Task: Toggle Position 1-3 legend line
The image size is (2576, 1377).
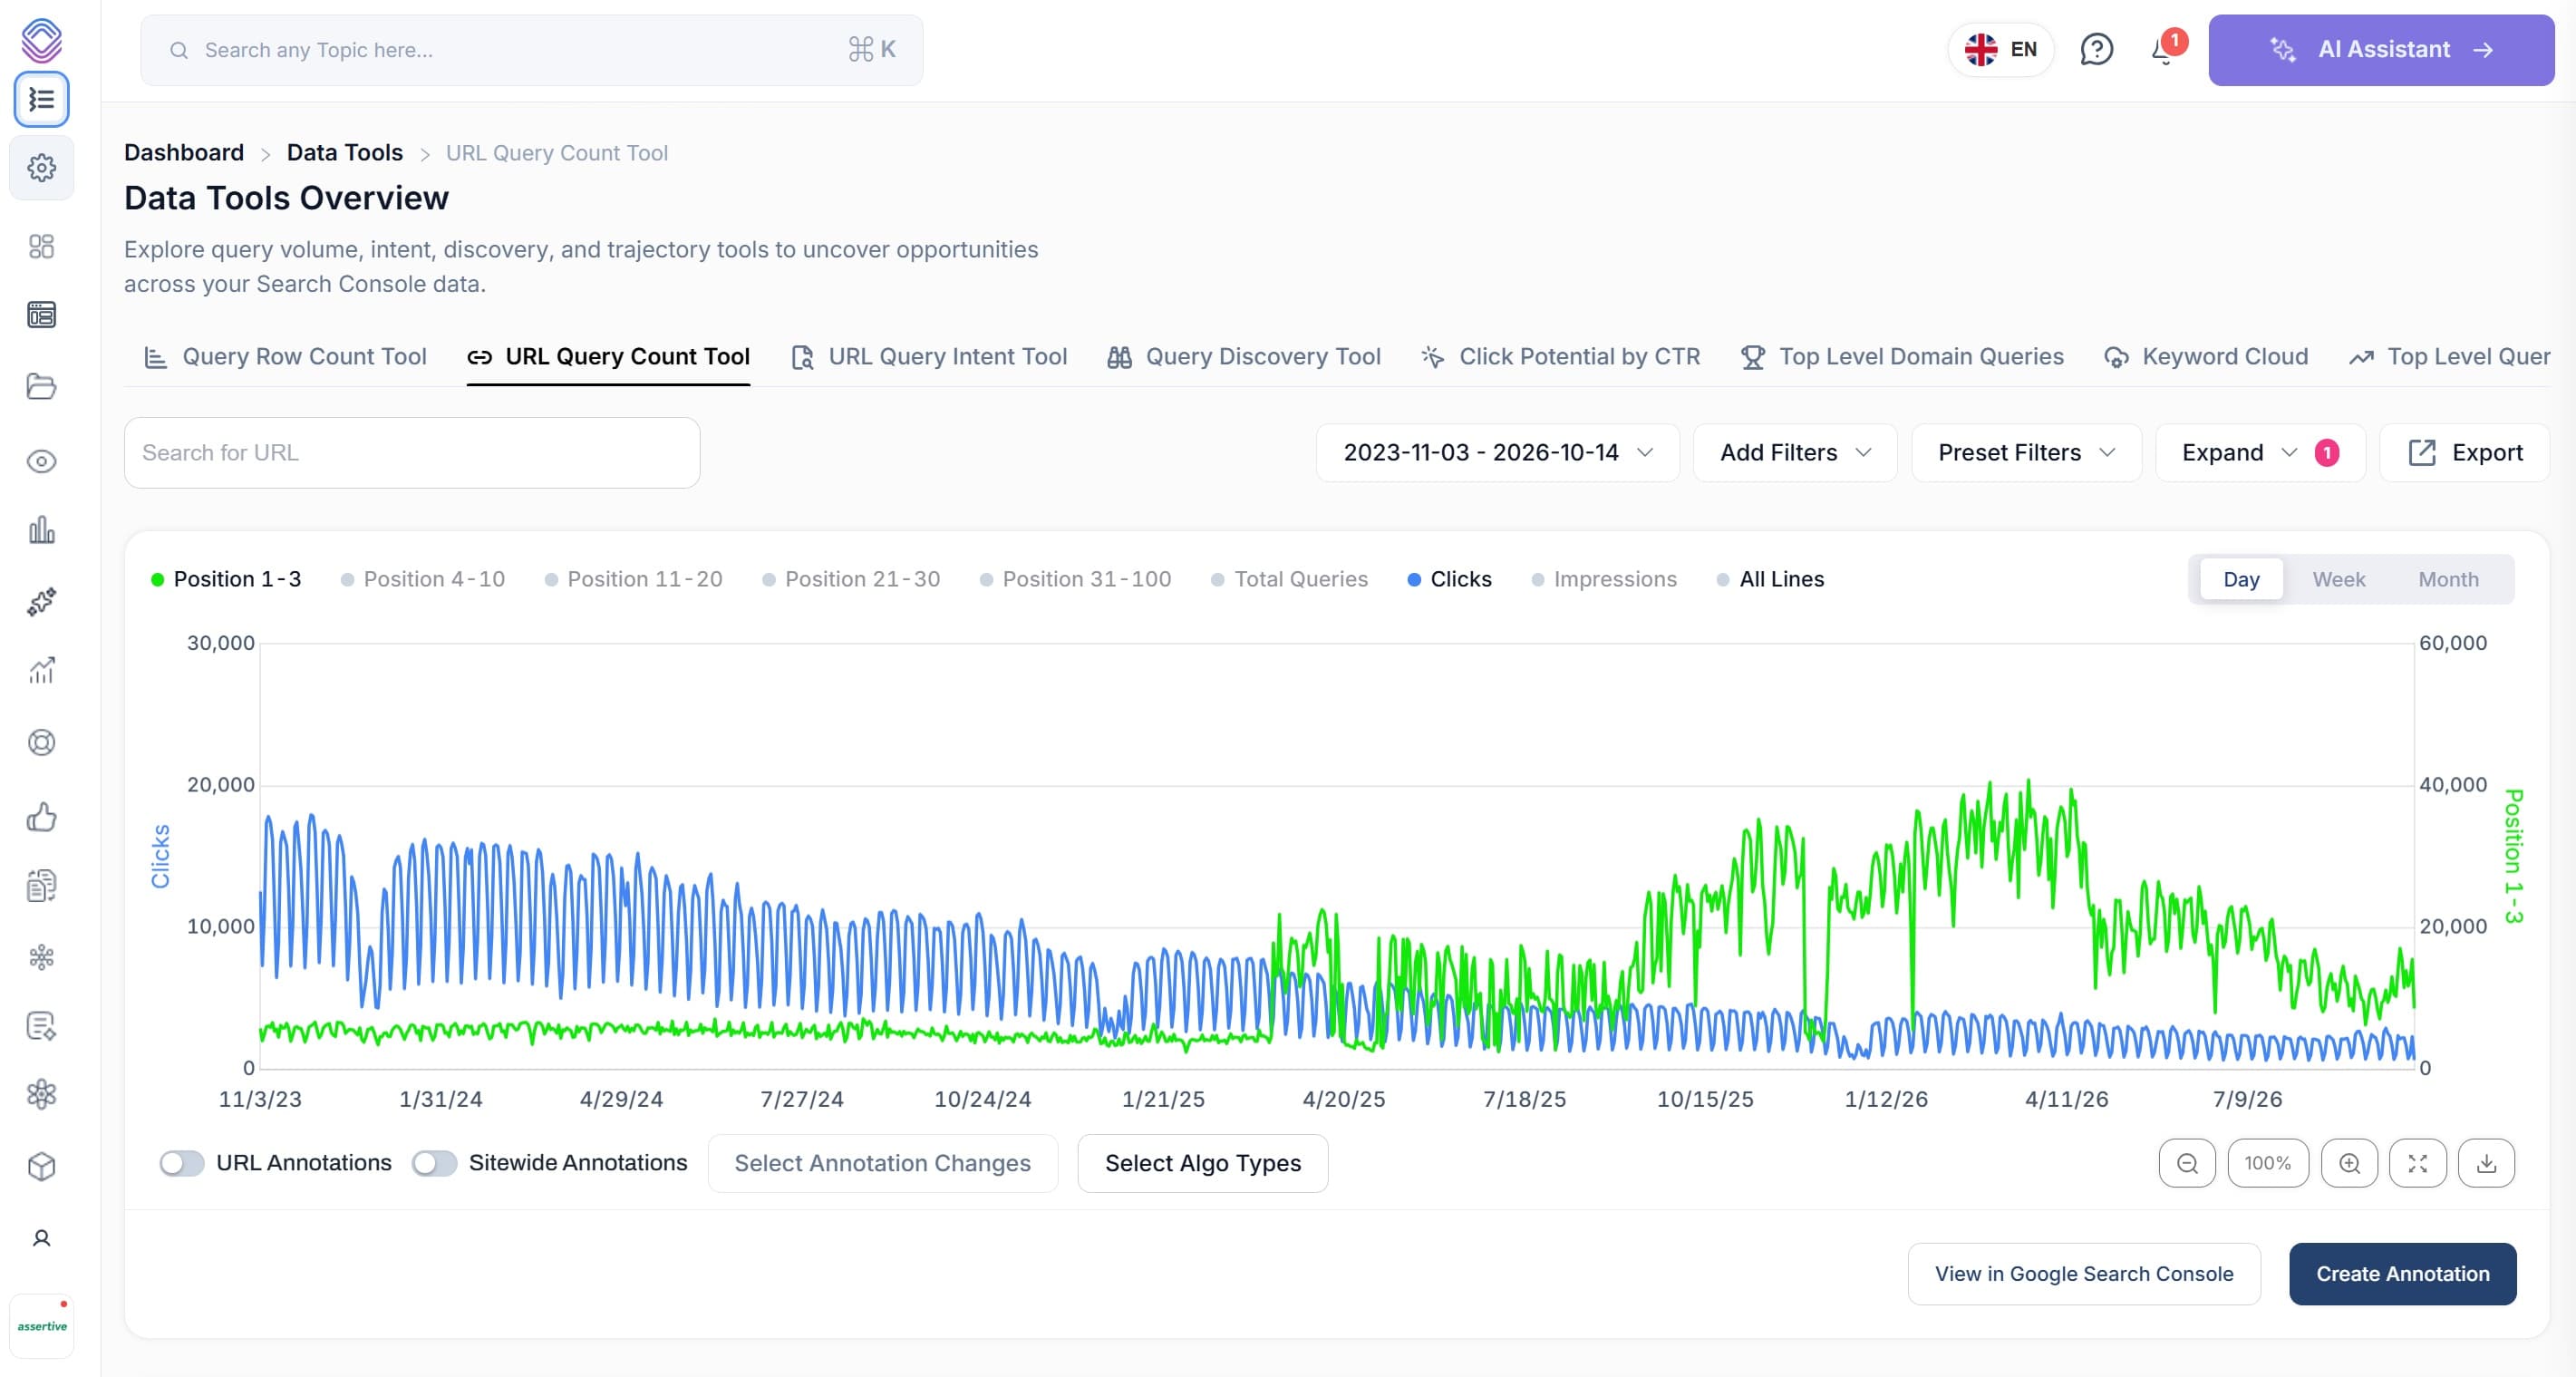Action: coord(226,579)
